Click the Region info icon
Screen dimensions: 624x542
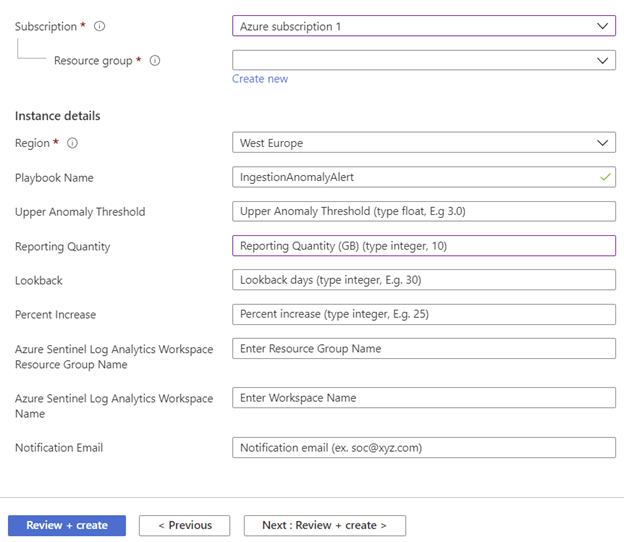72,143
